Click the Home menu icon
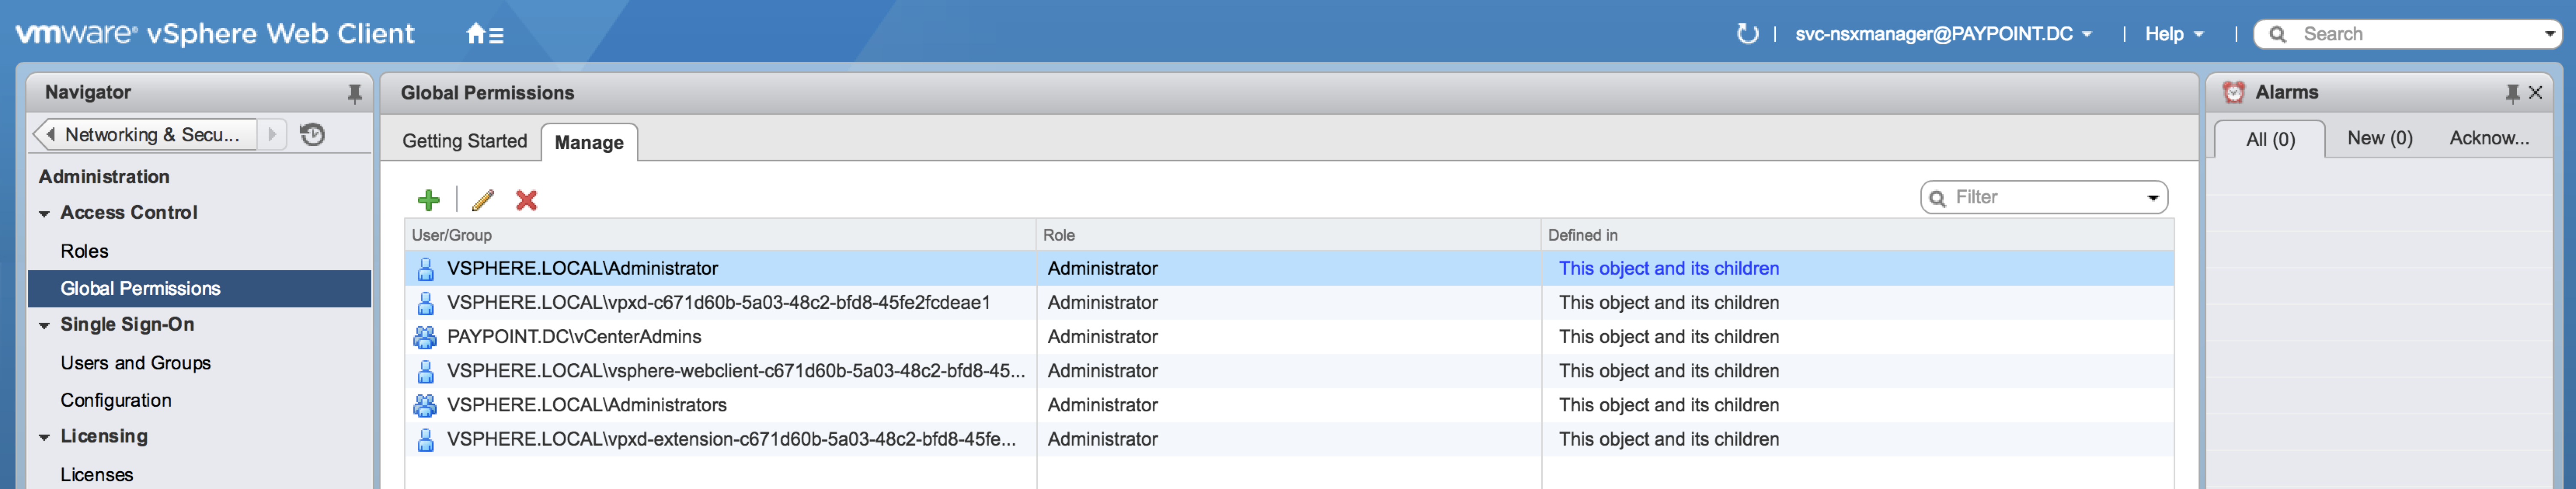The width and height of the screenshot is (2576, 489). click(x=484, y=34)
